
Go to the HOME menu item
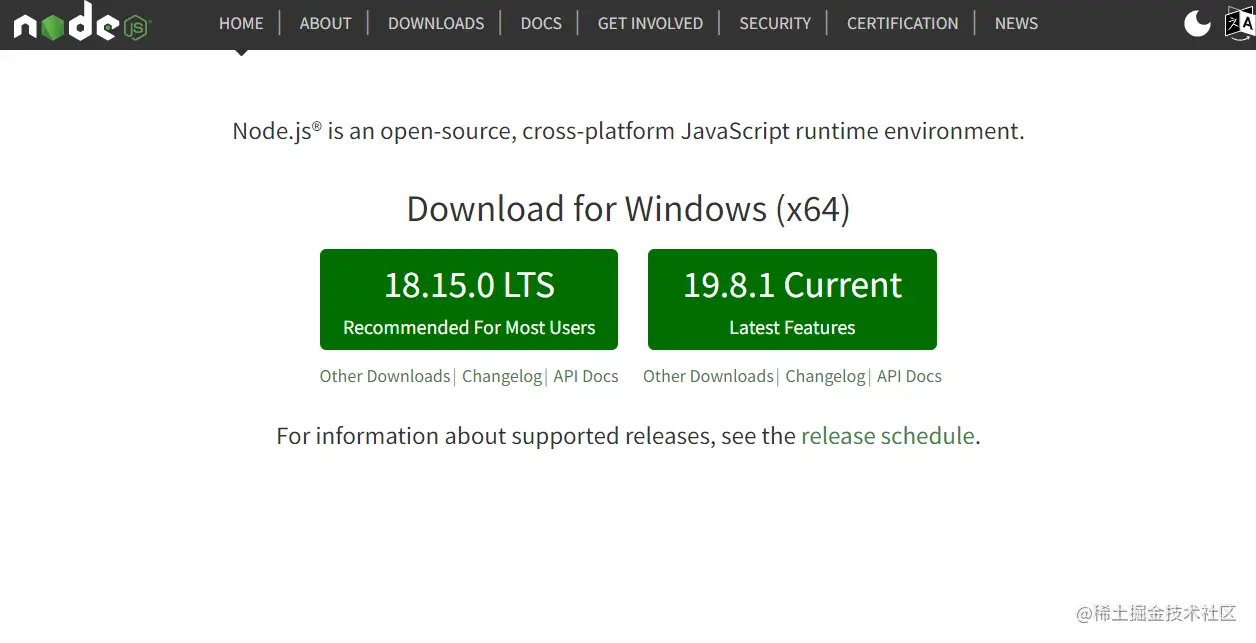coord(241,23)
